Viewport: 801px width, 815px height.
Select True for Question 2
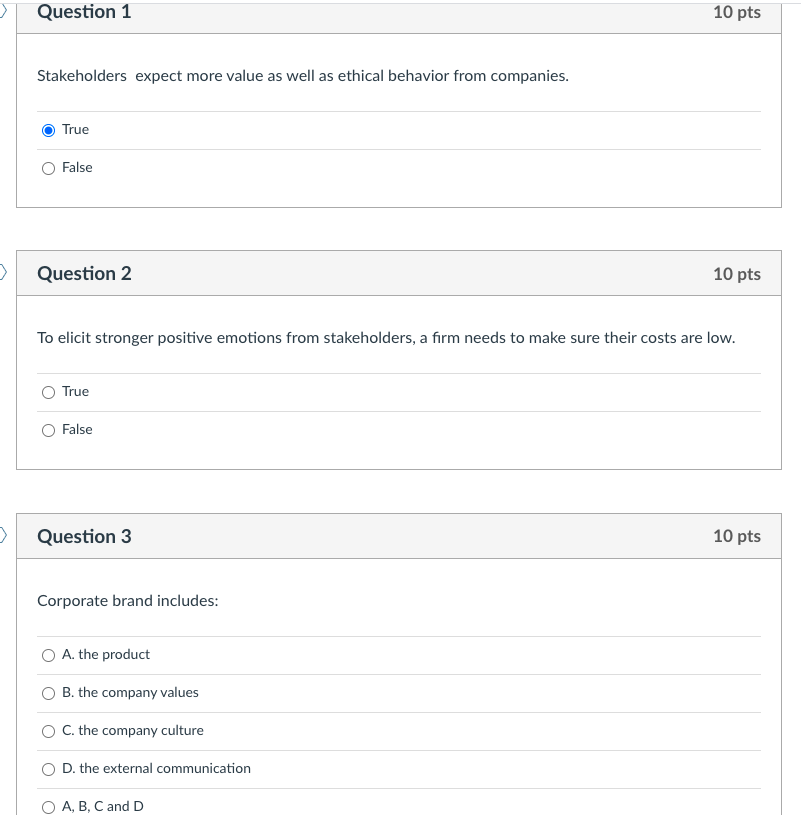coord(48,391)
